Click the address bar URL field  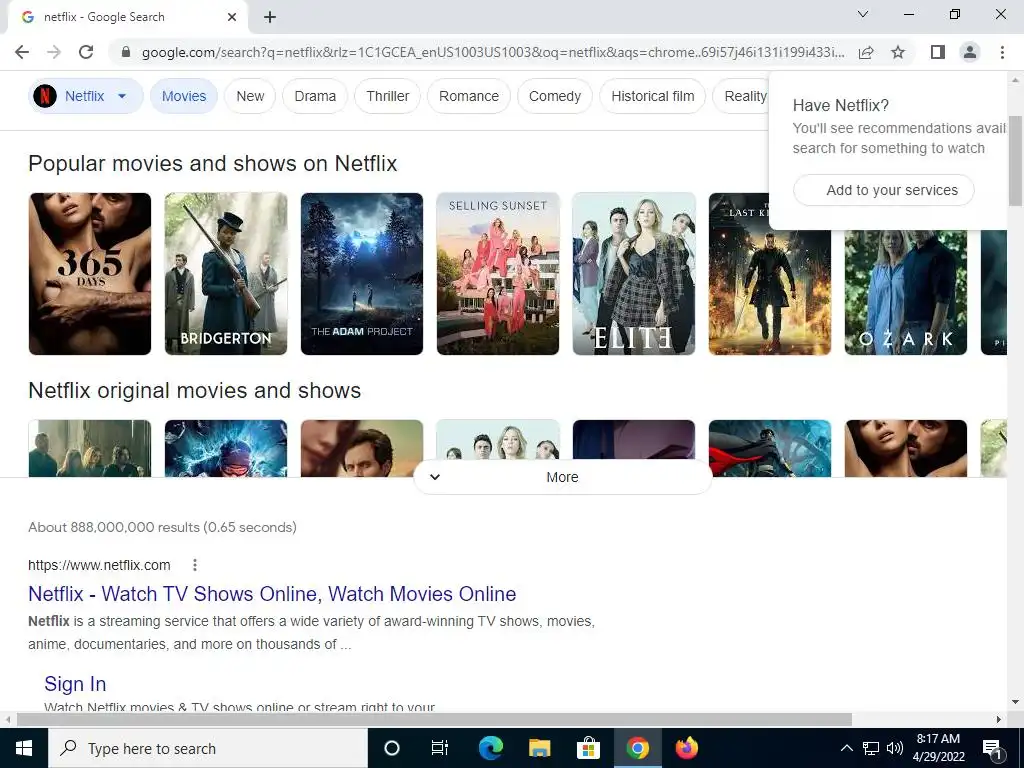493,52
